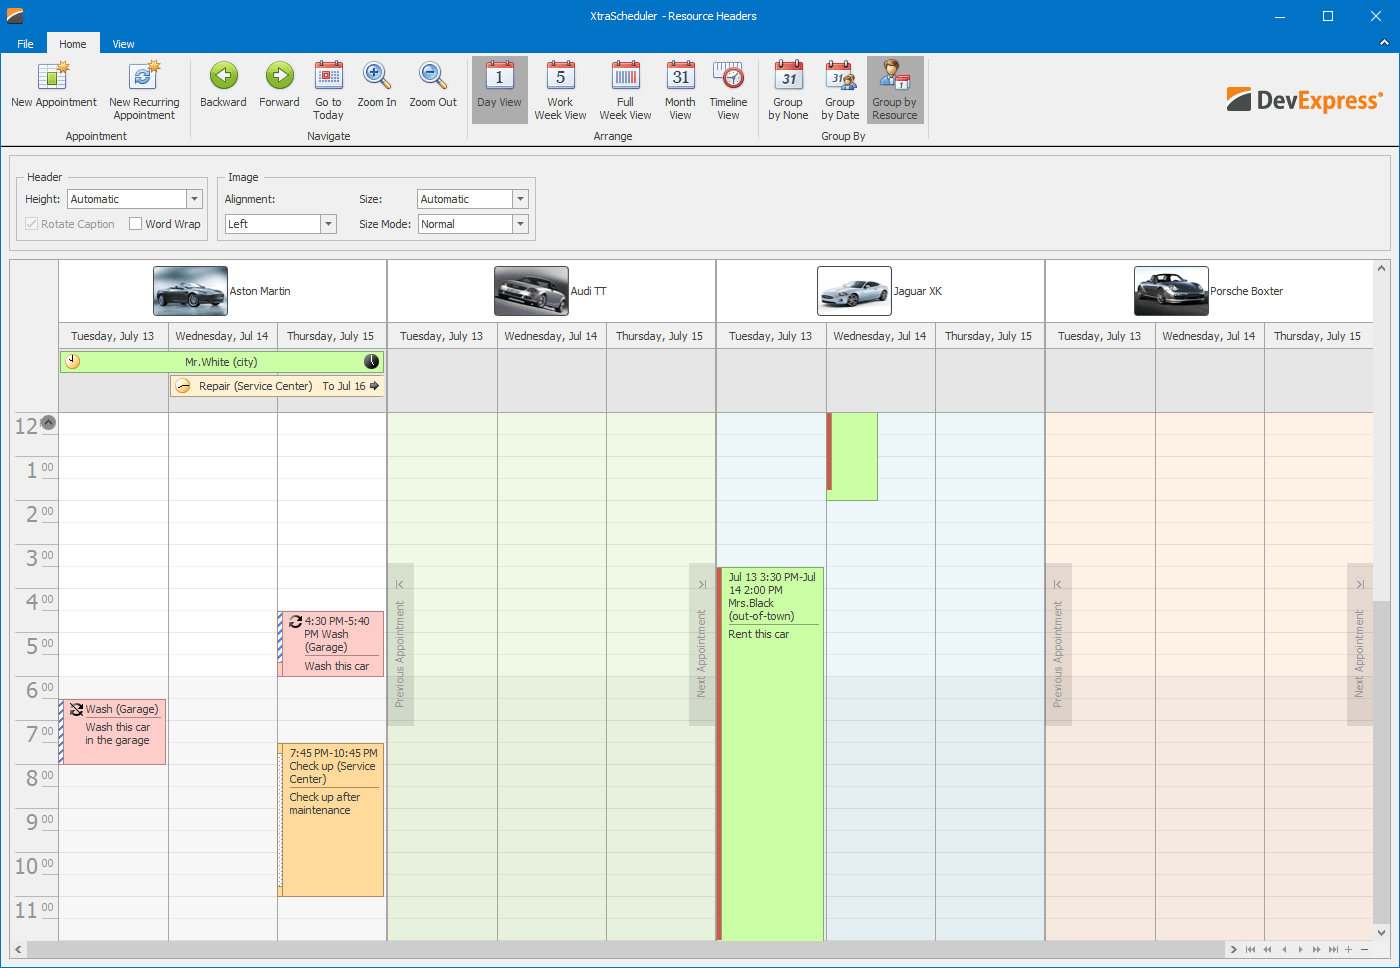This screenshot has height=968, width=1400.
Task: Go to last resource in navigator
Action: pos(1333,950)
